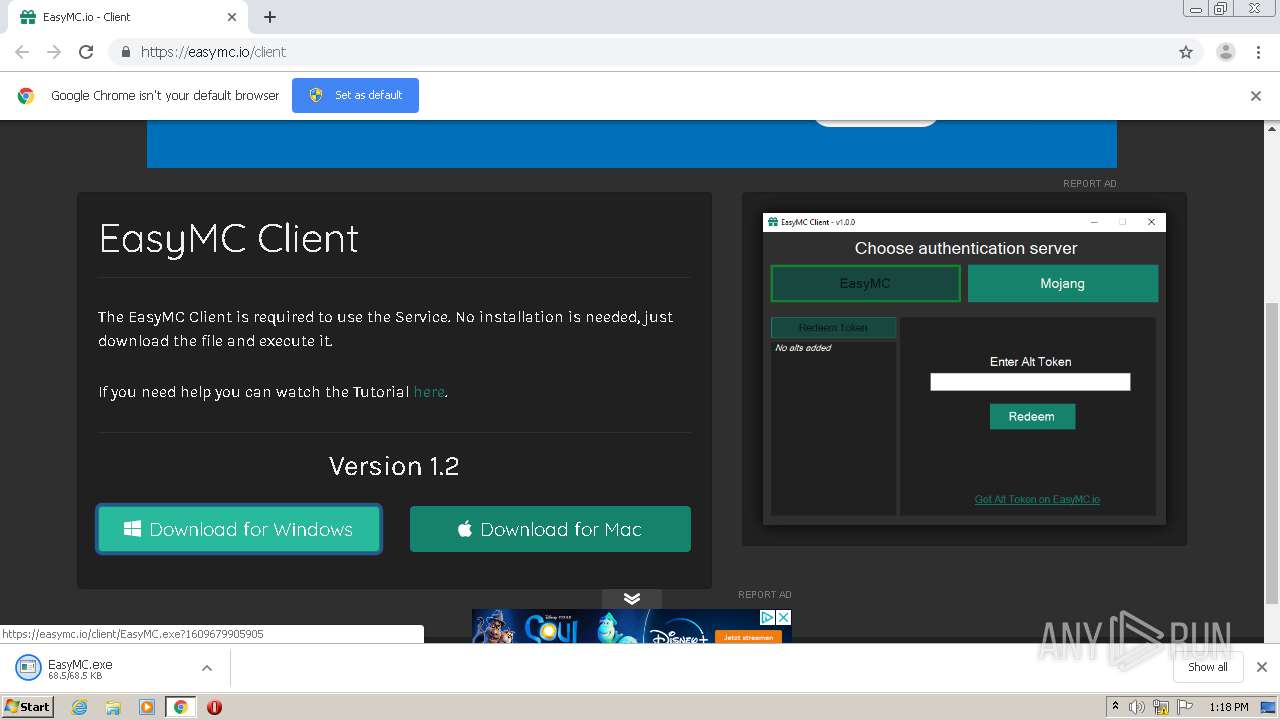Click the Apple logo in Mac button
1280x720 pixels.
coord(465,529)
